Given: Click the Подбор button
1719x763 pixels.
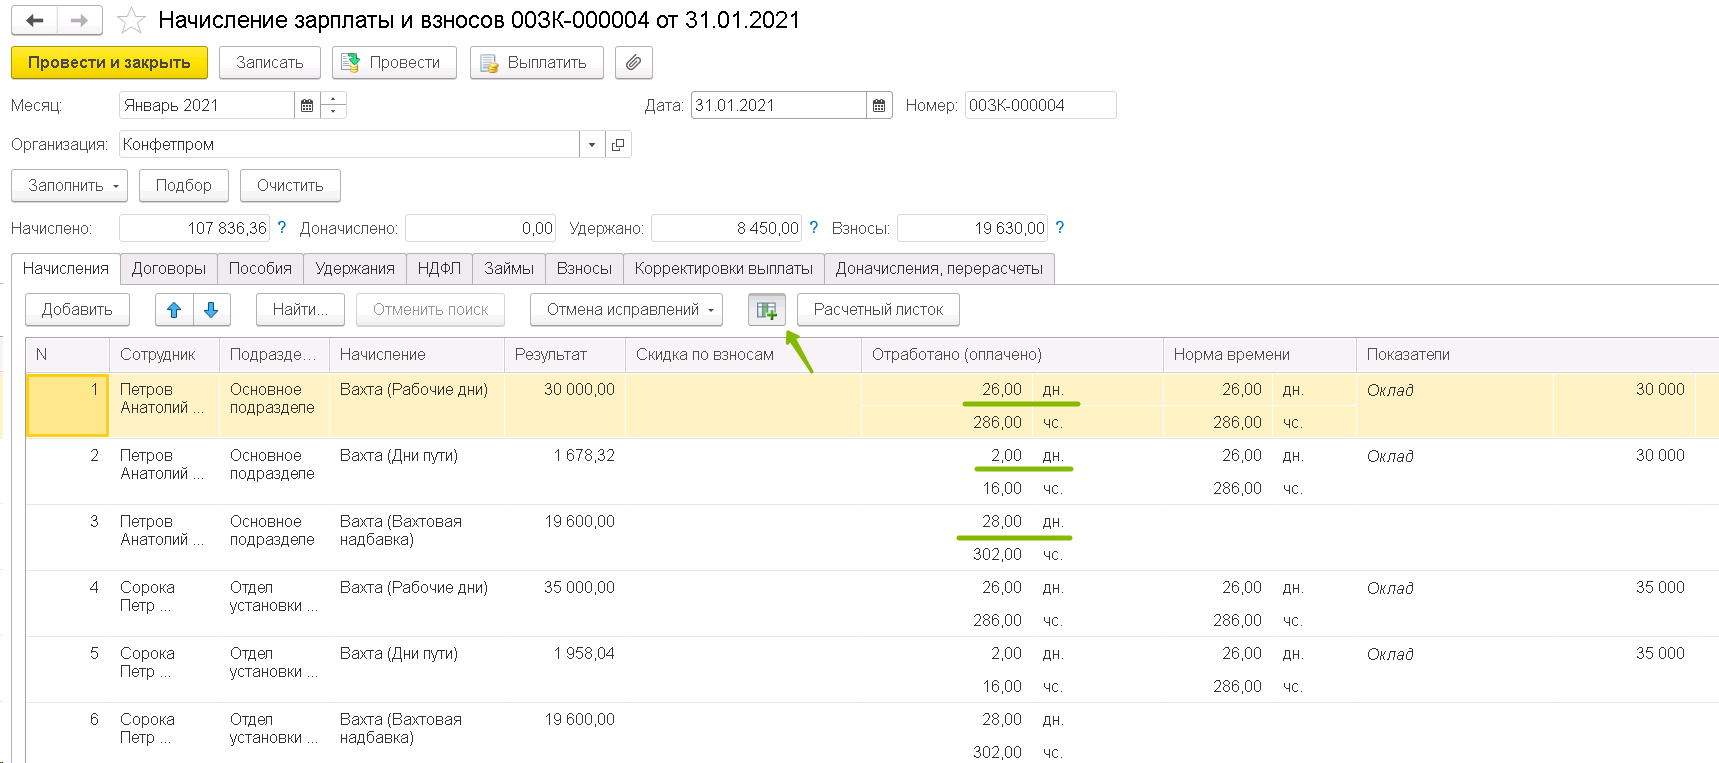Looking at the screenshot, I should [184, 185].
